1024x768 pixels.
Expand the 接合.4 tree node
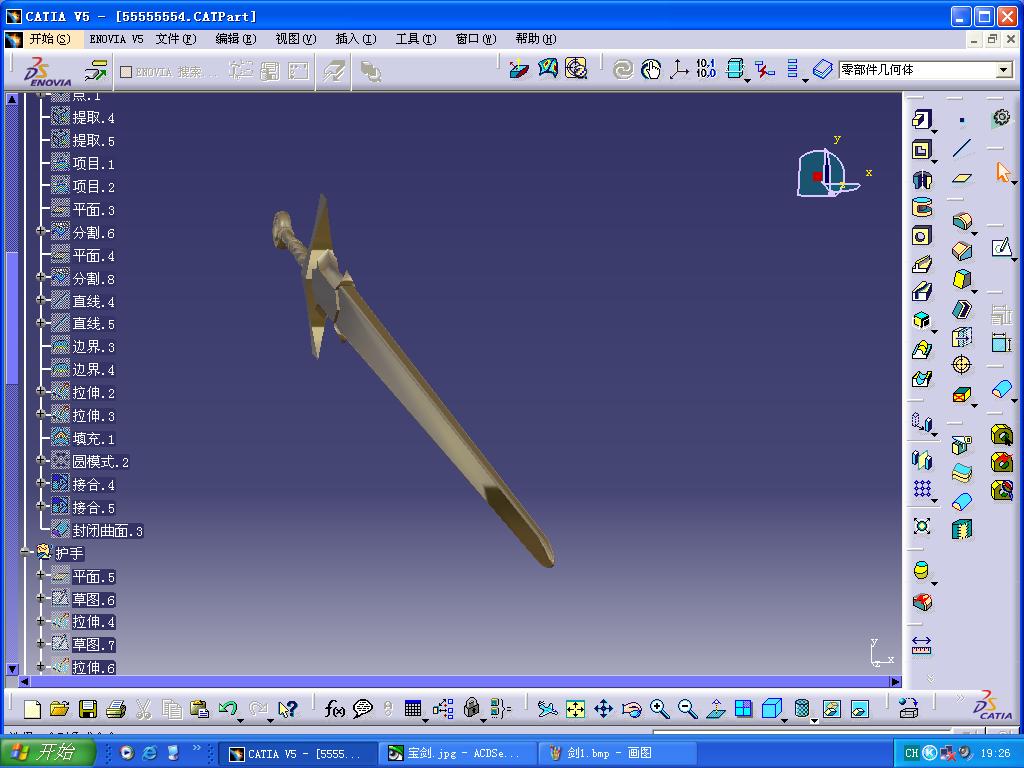(x=40, y=483)
